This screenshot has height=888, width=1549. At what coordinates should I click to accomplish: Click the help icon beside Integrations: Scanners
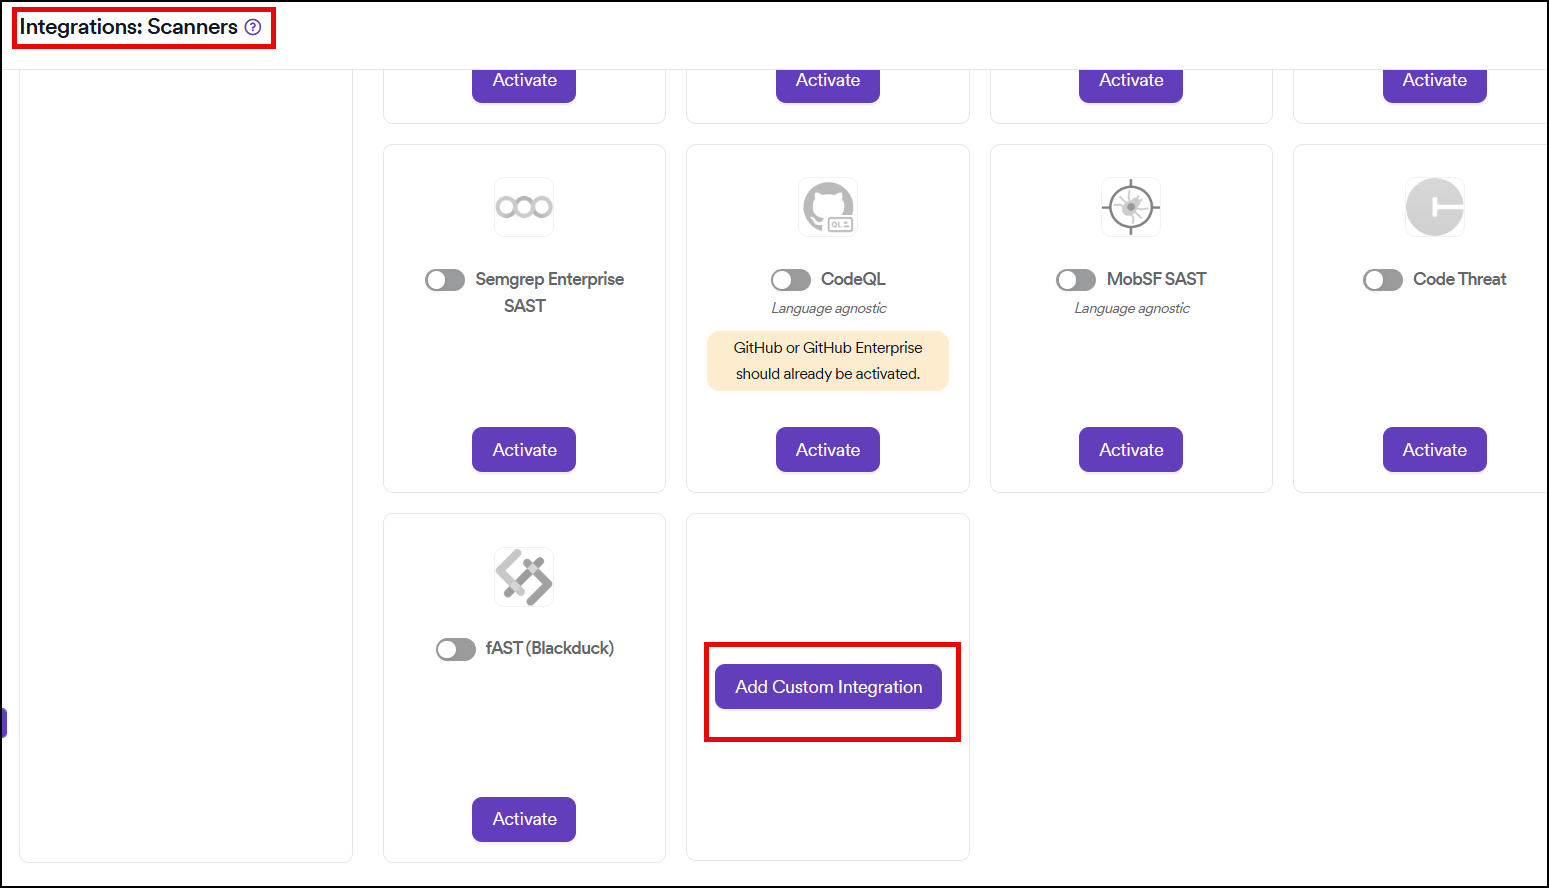pos(253,27)
